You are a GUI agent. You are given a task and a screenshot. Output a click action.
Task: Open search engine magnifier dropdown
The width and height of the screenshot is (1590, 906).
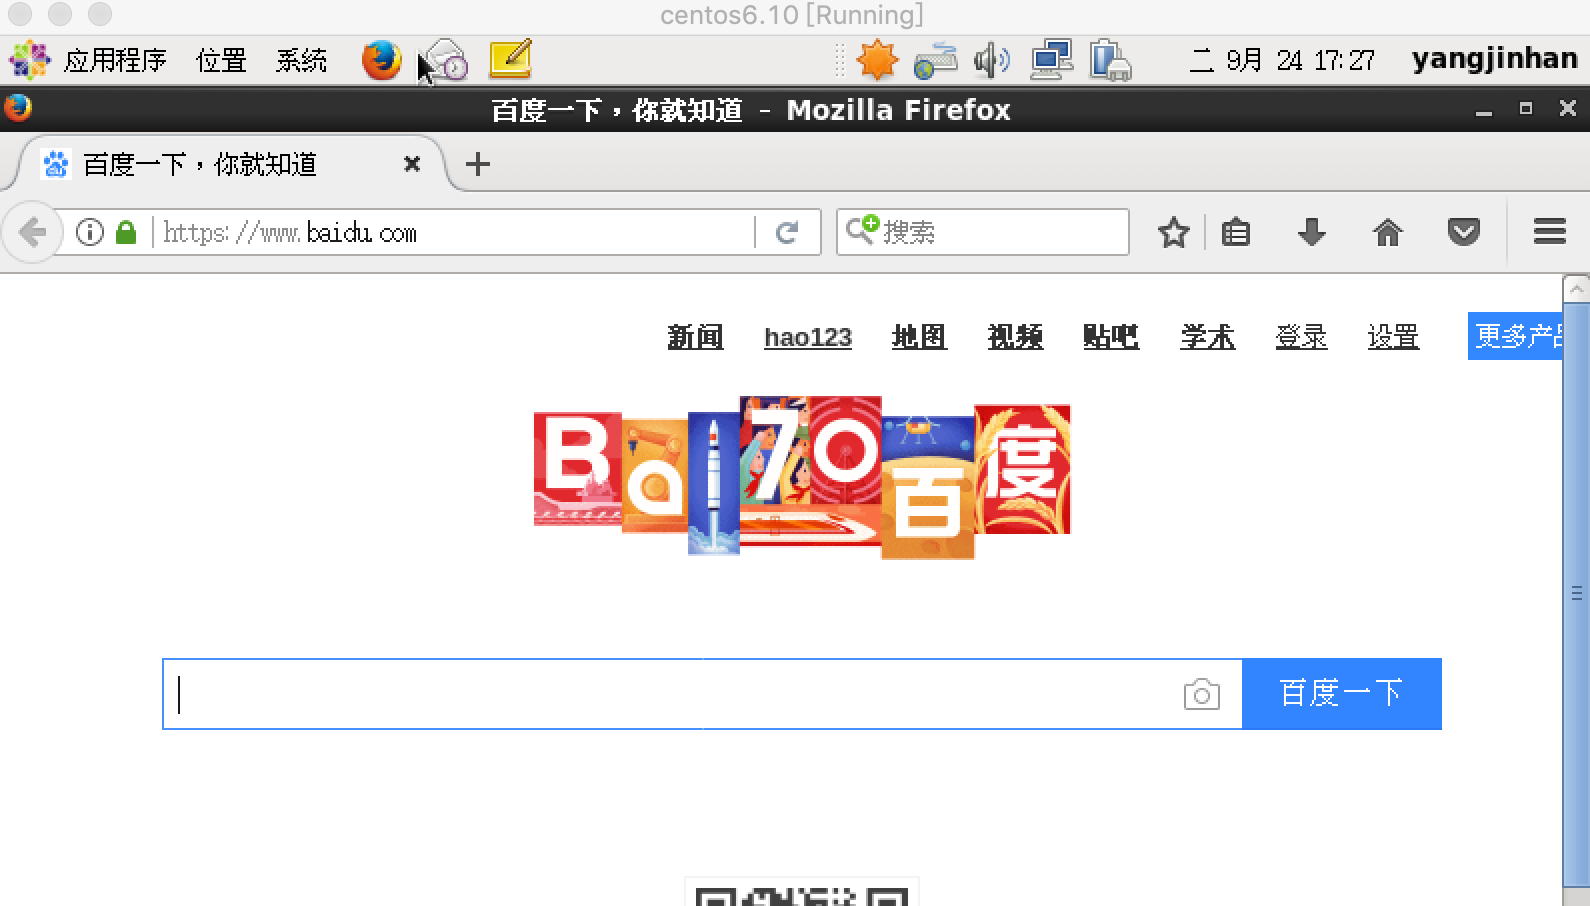pos(862,230)
